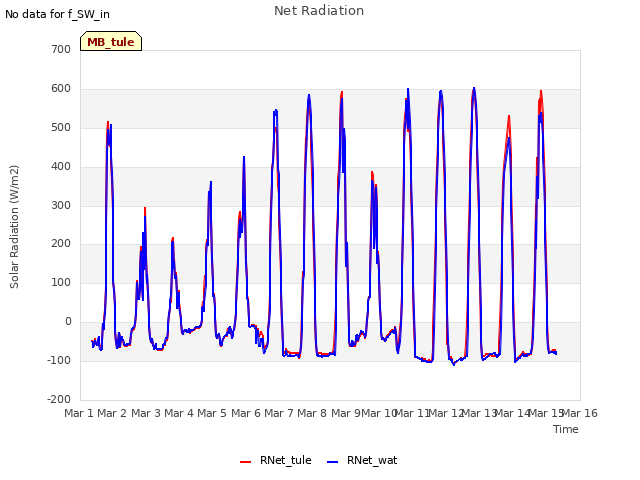
Task: Click the Solar Radiation (W/m2) axis title
Action: (x=14, y=227)
